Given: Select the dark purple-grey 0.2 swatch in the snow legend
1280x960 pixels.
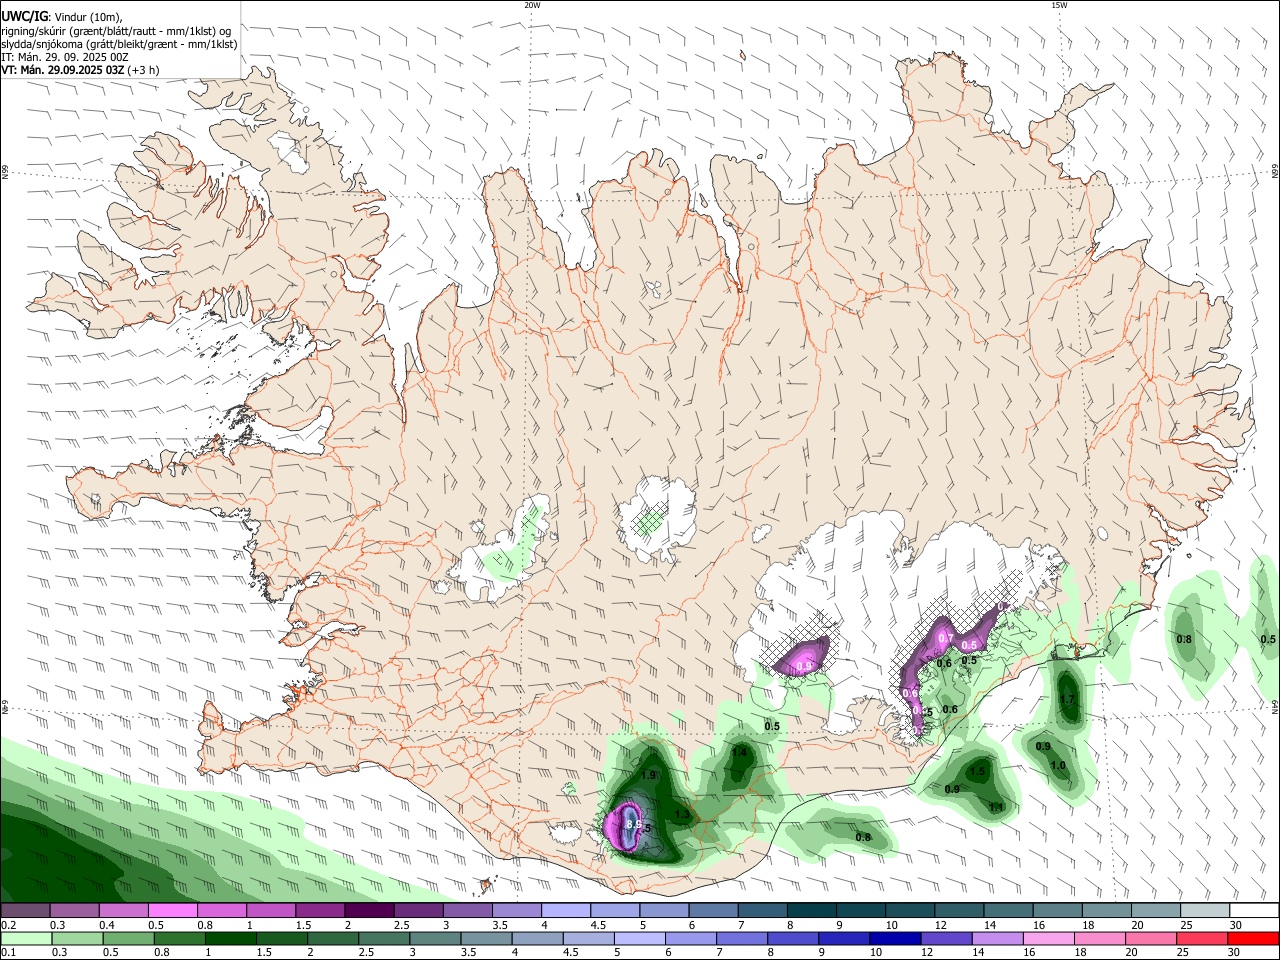Looking at the screenshot, I should 26,910.
